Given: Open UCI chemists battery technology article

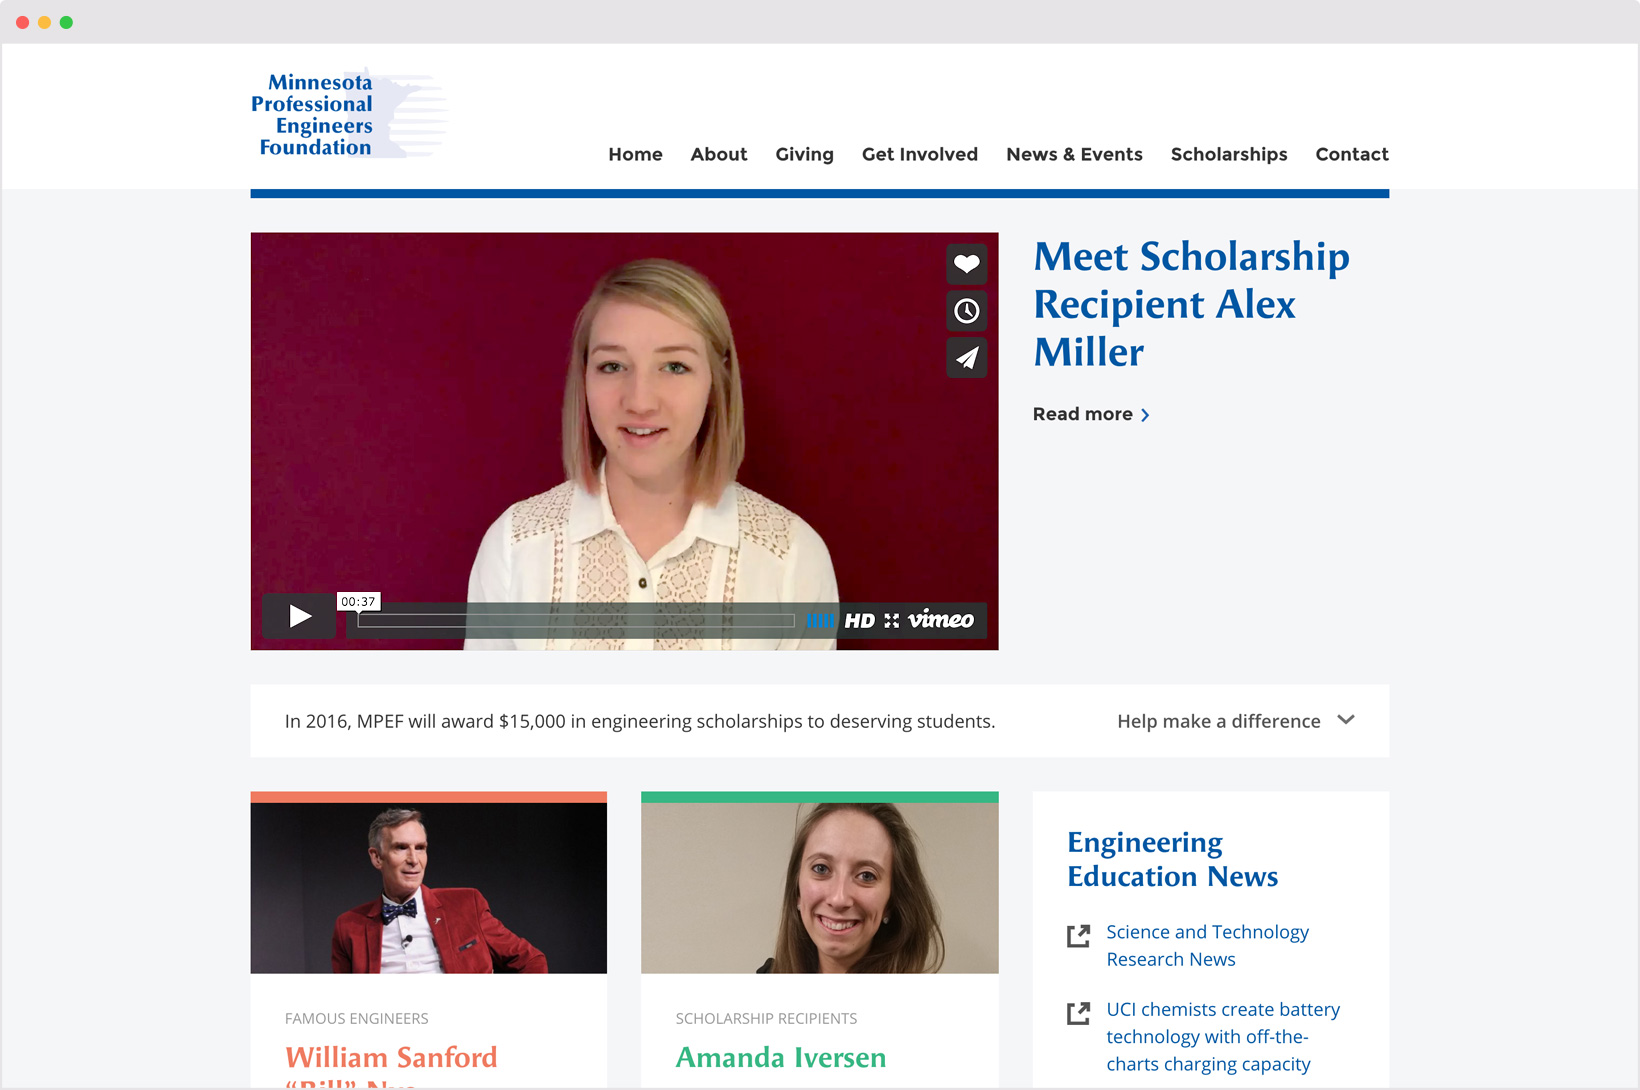Looking at the screenshot, I should point(1223,1037).
